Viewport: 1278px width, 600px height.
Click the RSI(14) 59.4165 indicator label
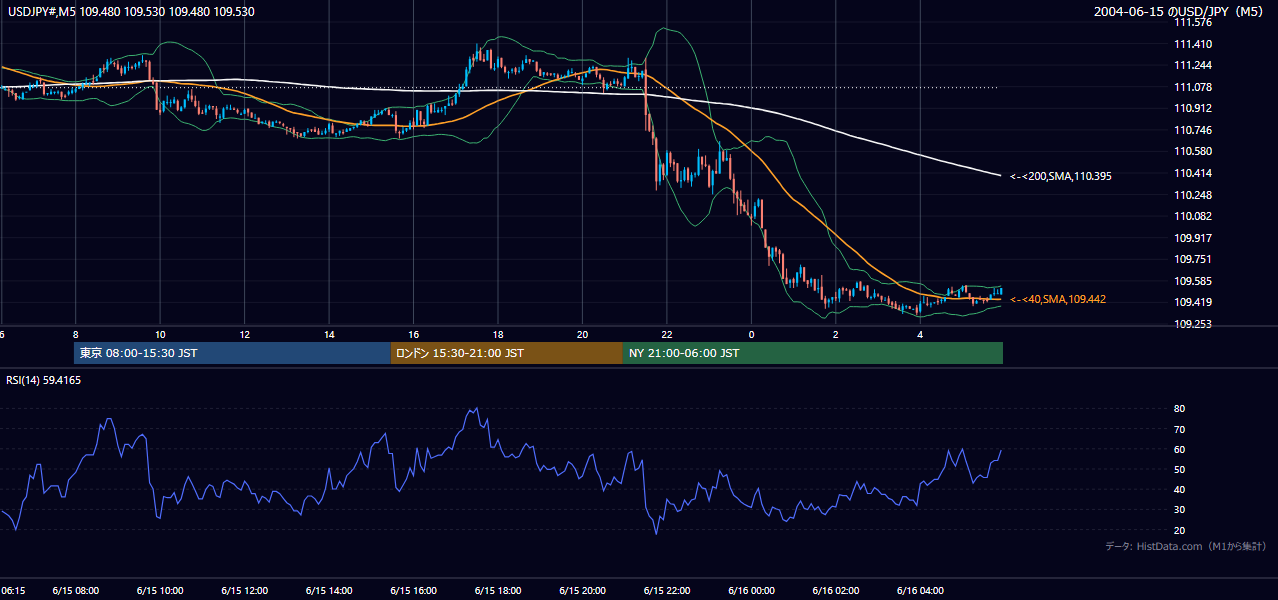43,379
